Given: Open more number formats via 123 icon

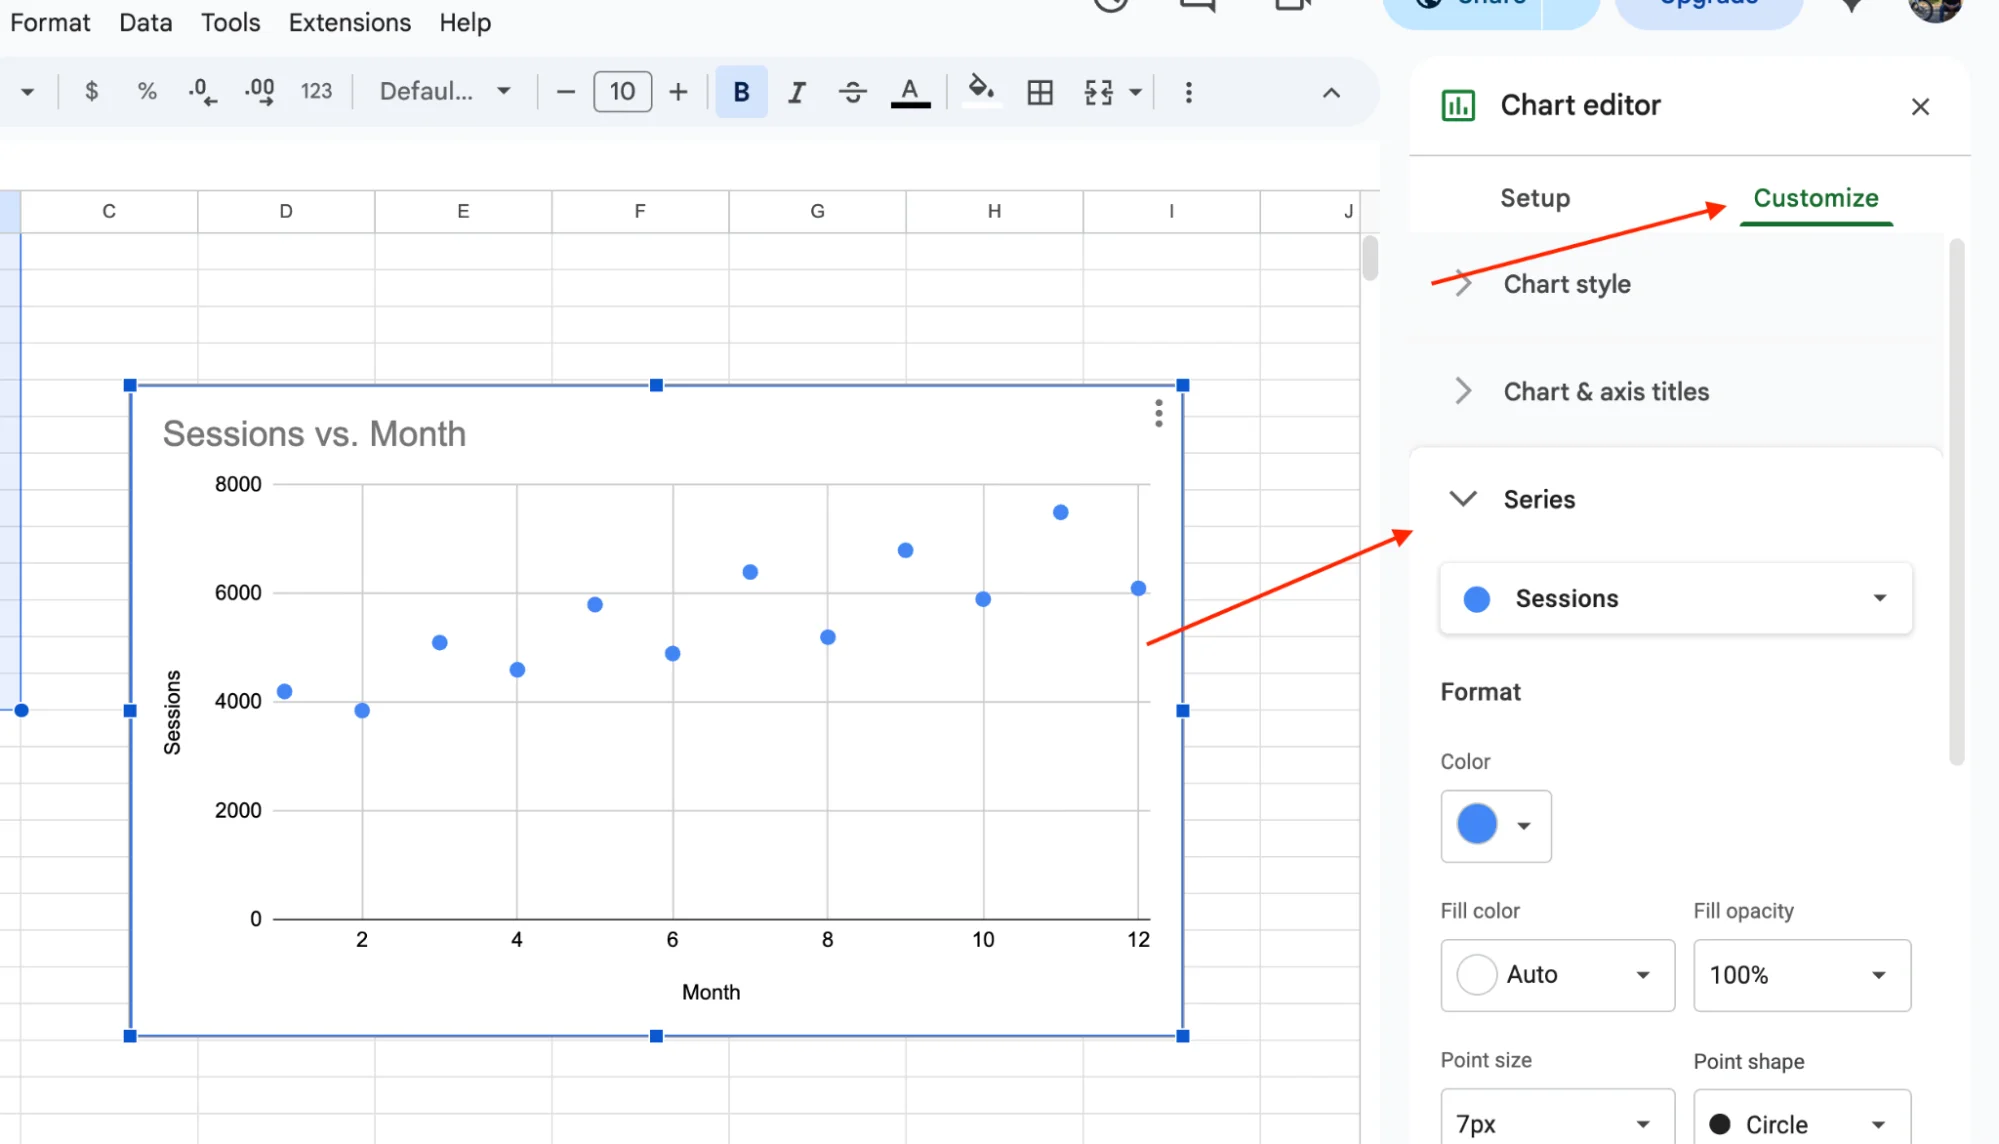Looking at the screenshot, I should [317, 91].
